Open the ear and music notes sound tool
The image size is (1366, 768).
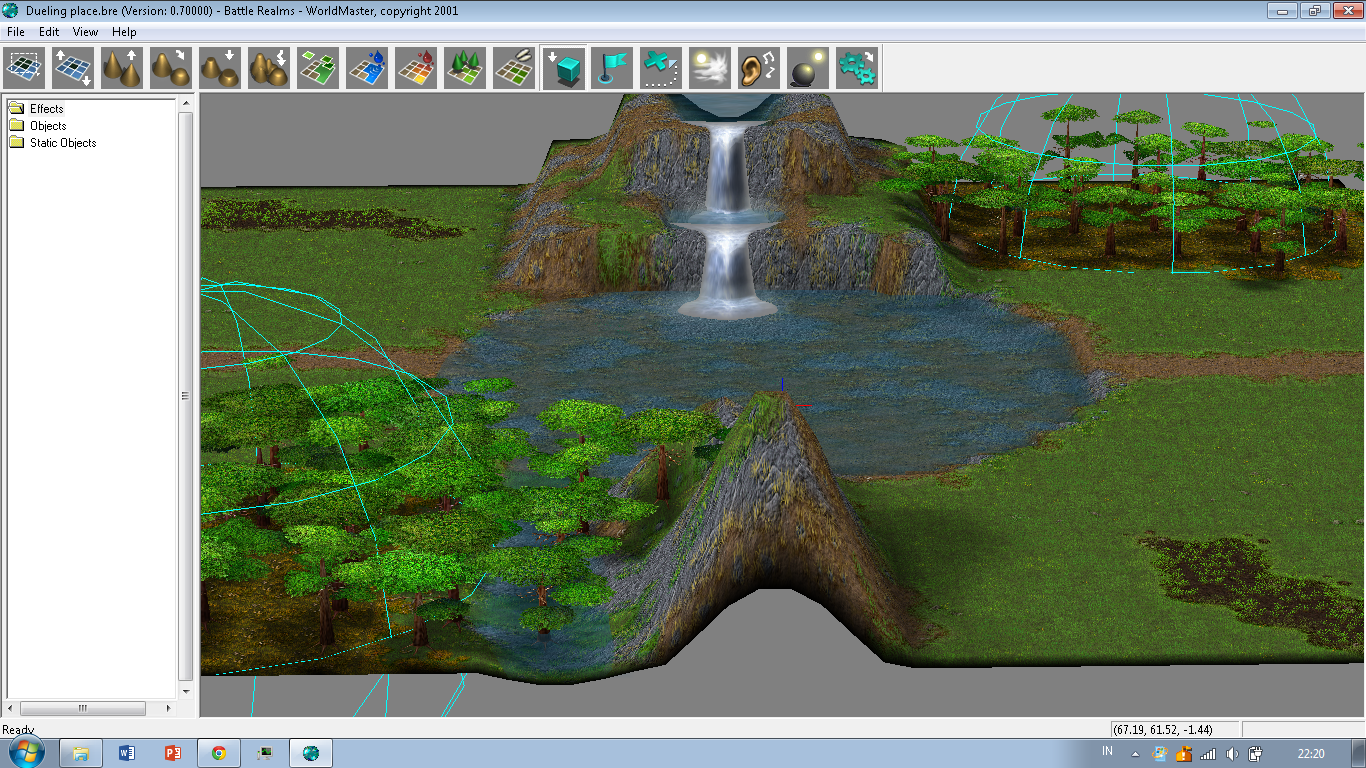[759, 68]
